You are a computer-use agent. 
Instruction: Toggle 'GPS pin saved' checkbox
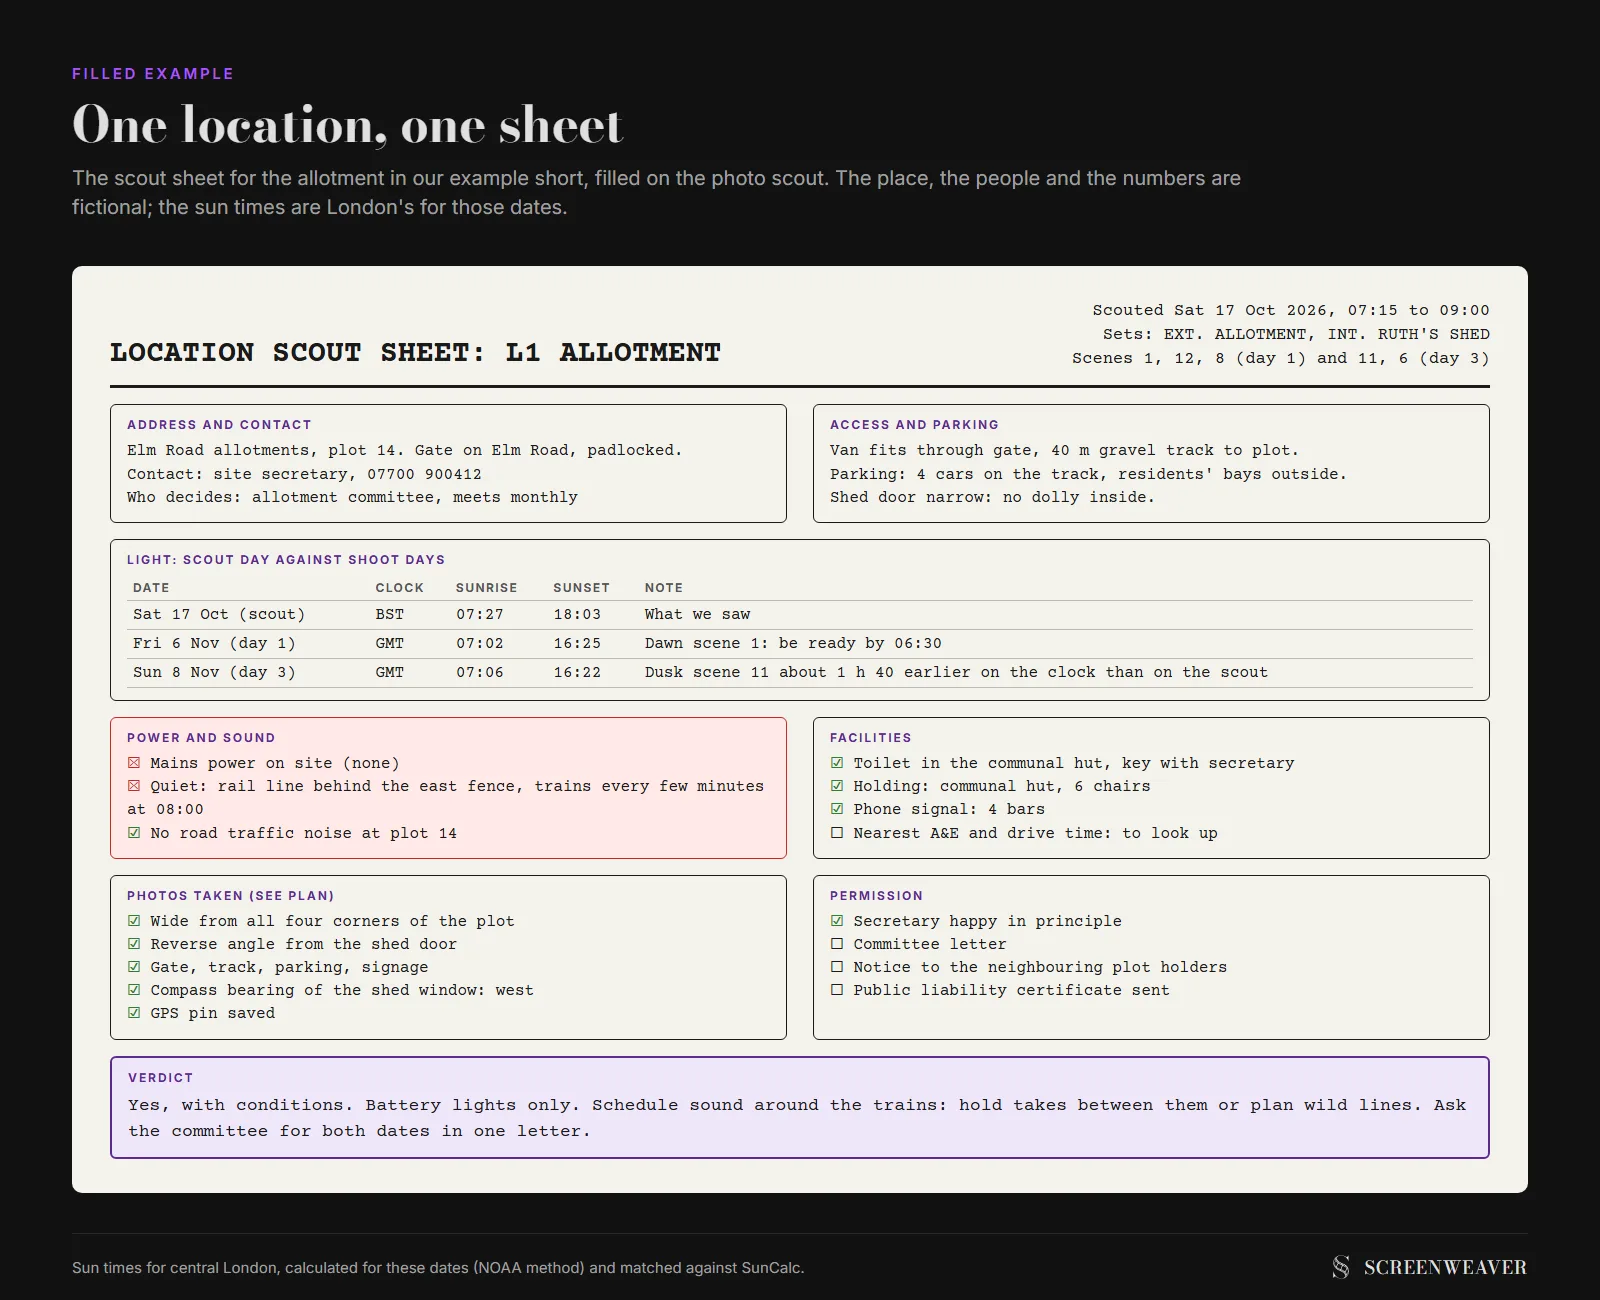(x=134, y=1013)
